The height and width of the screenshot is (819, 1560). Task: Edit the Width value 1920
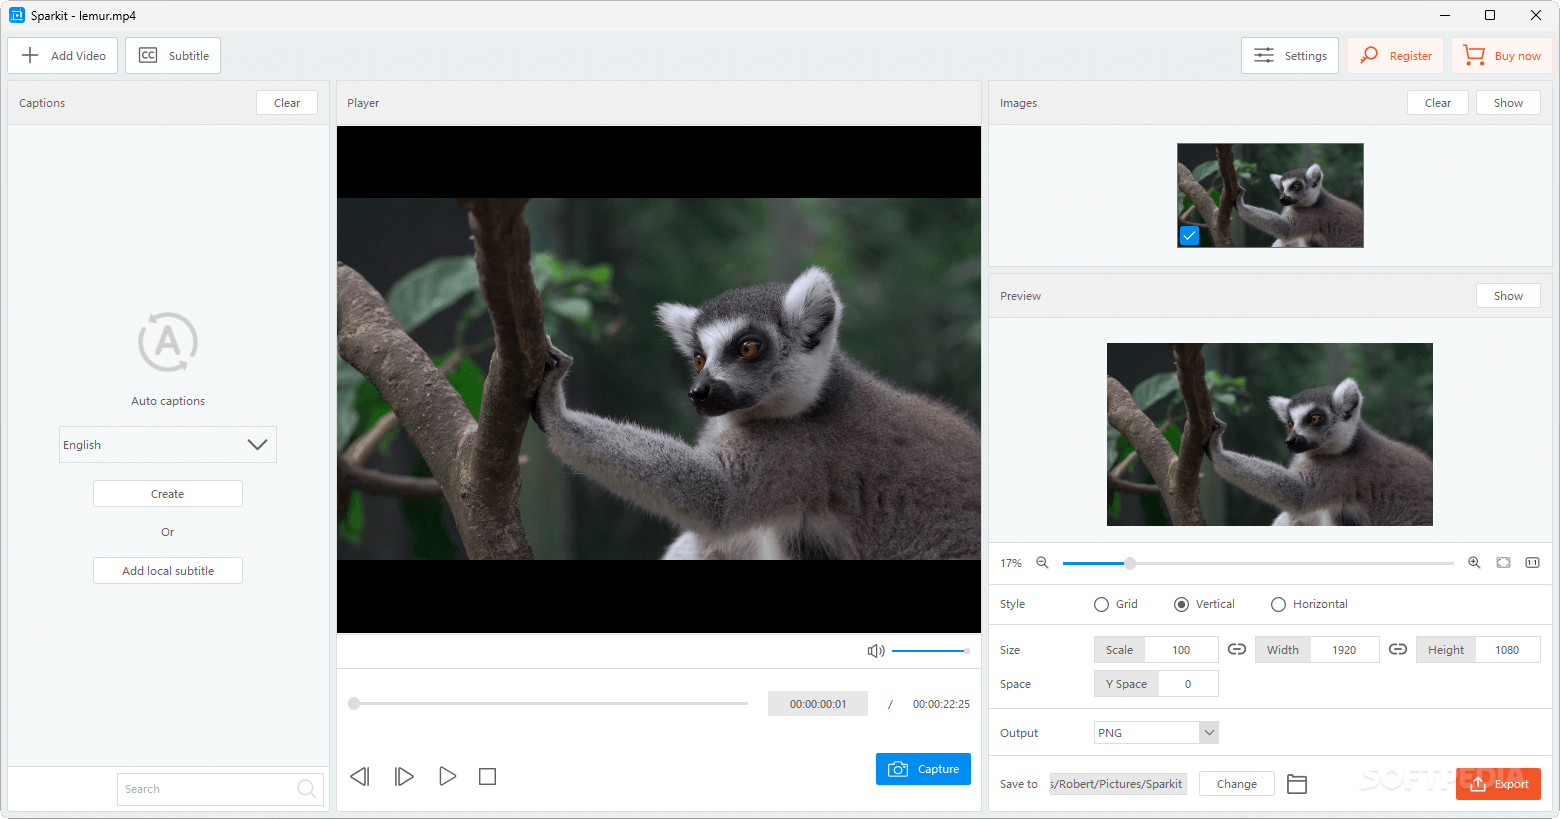click(x=1344, y=650)
